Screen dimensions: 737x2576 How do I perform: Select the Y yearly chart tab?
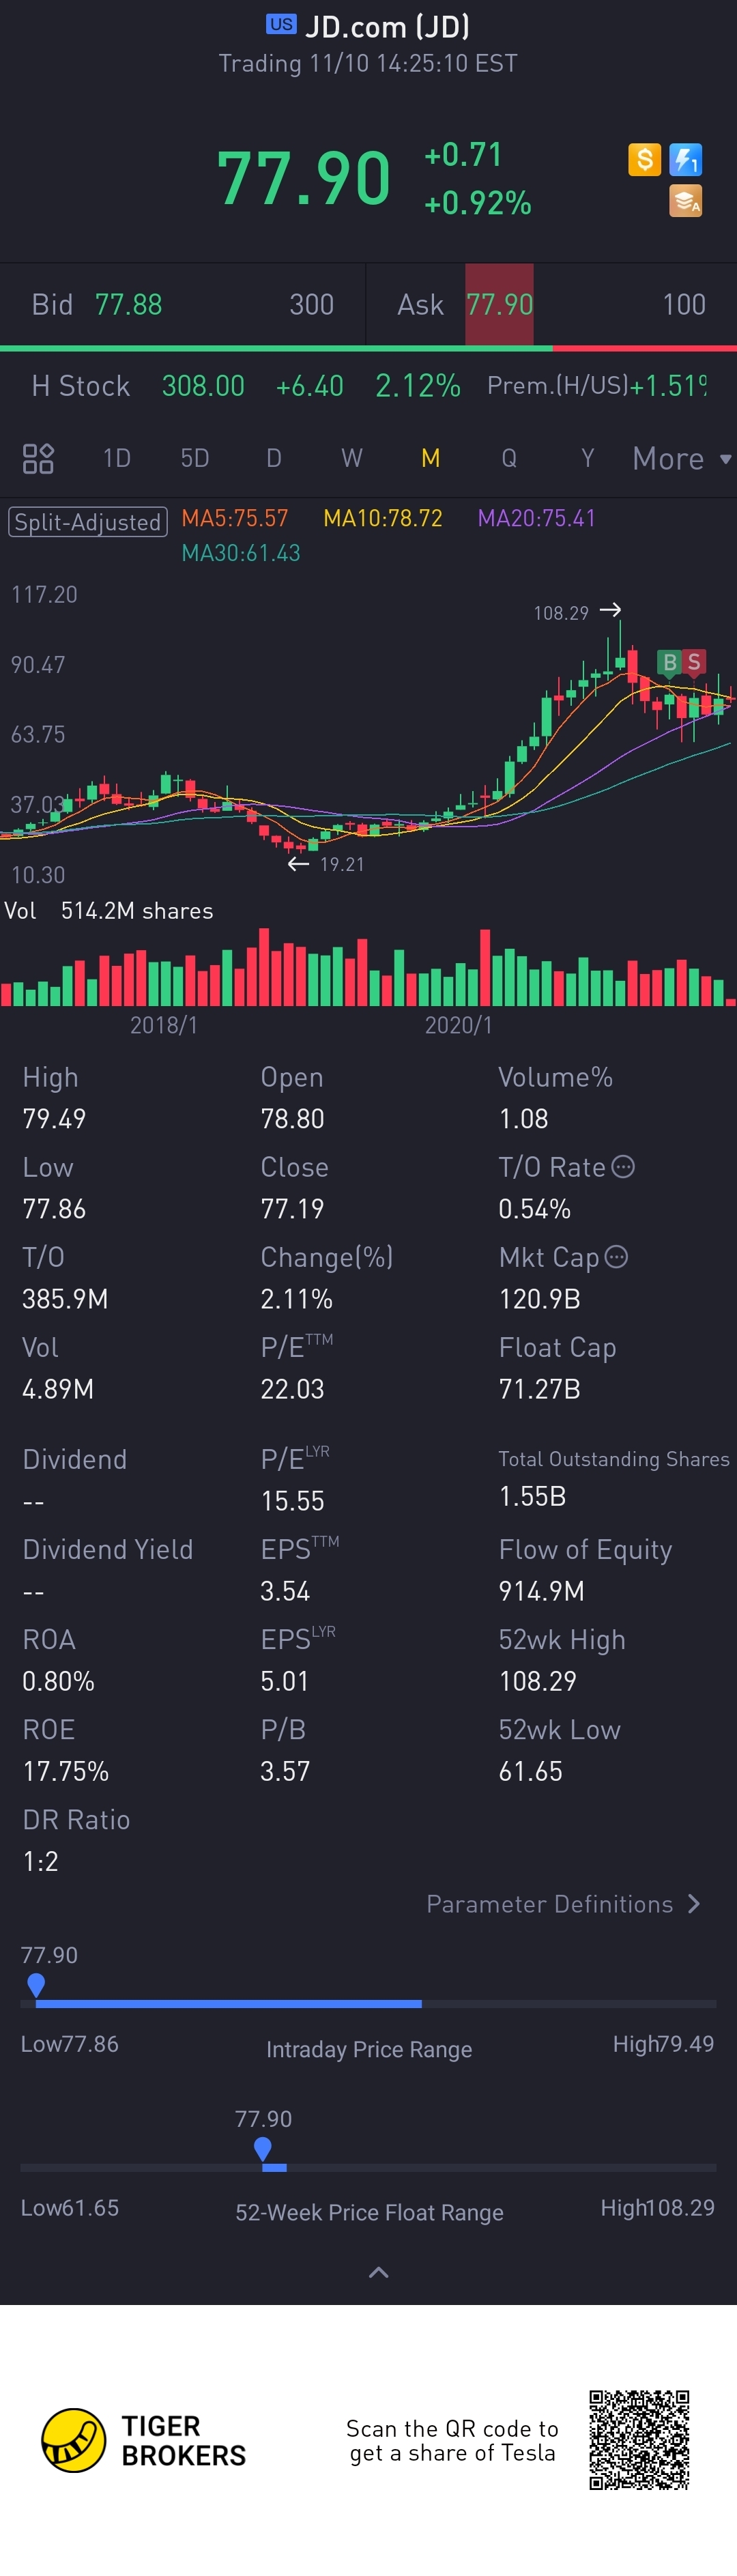pos(588,458)
